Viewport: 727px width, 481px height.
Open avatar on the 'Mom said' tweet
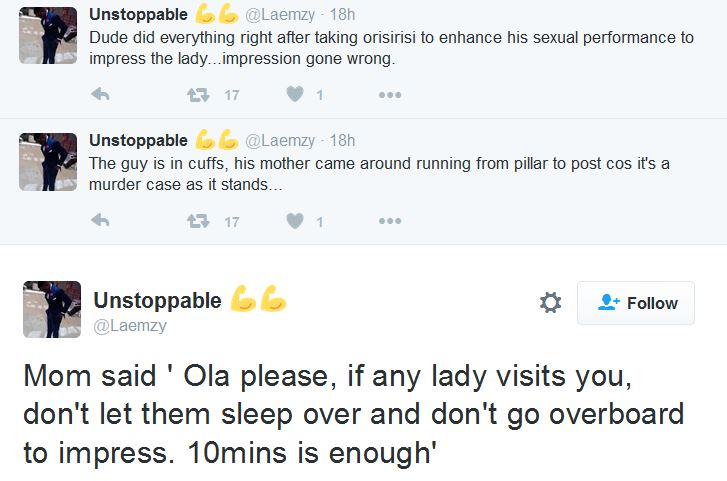pos(52,309)
